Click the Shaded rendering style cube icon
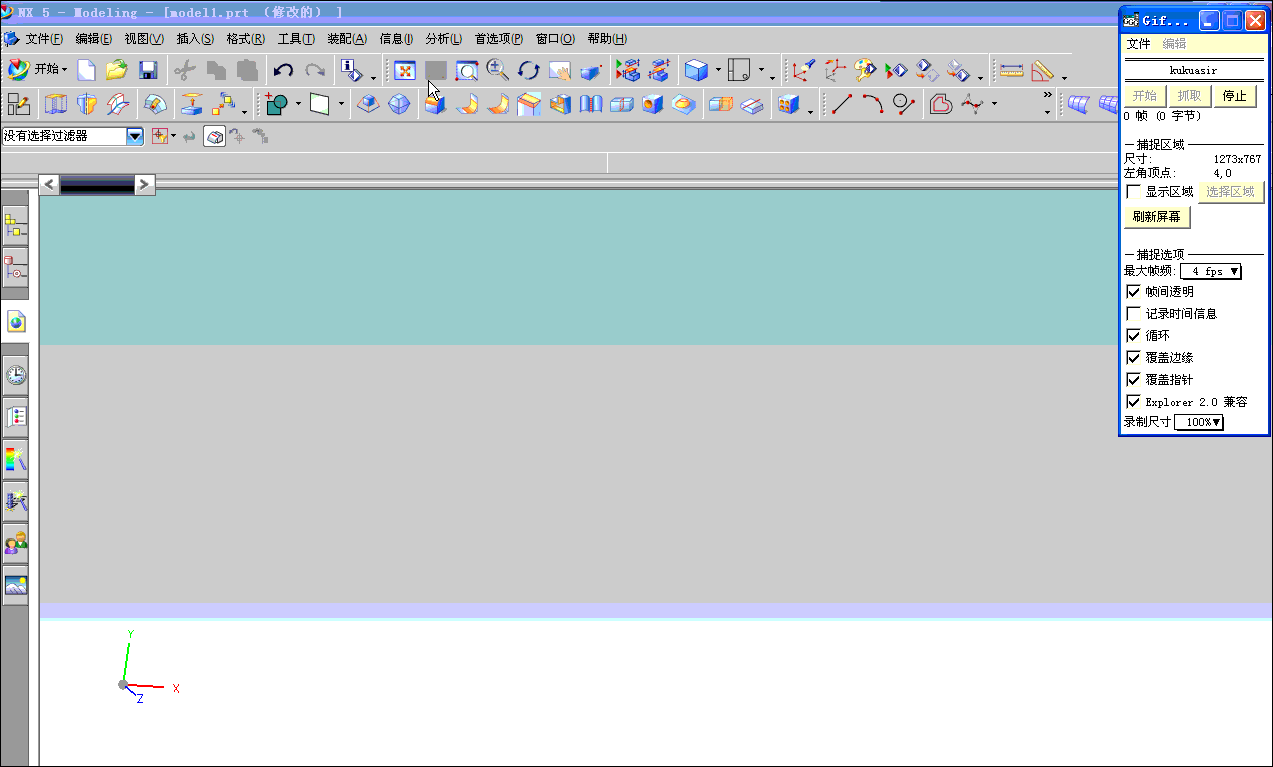 click(697, 70)
